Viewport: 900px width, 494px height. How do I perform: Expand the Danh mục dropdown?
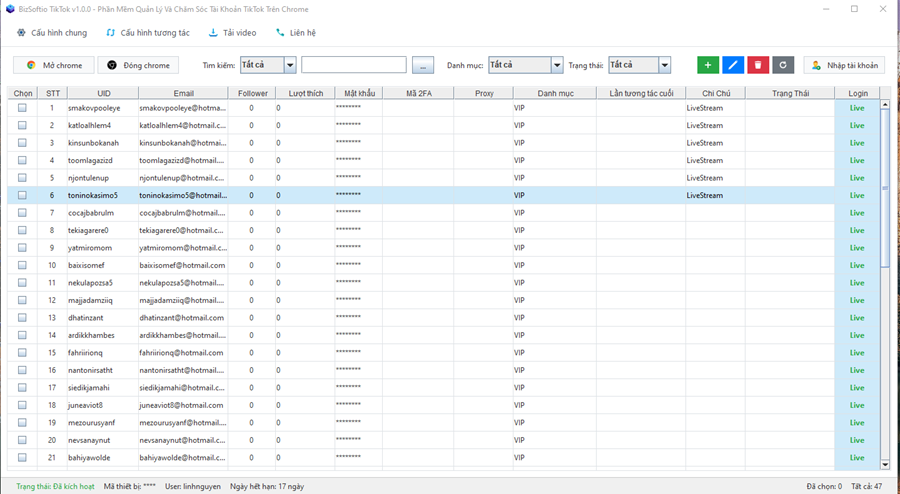(x=557, y=65)
